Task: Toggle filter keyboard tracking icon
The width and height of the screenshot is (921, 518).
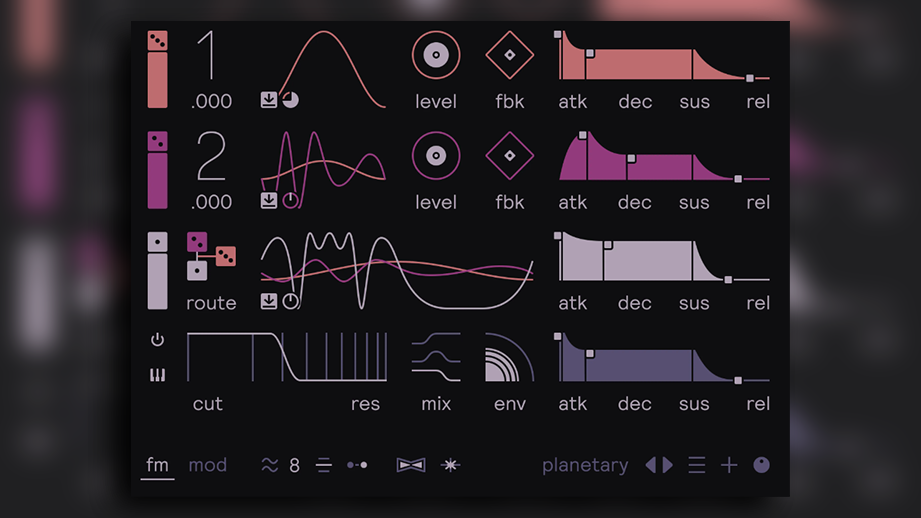Action: 157,375
